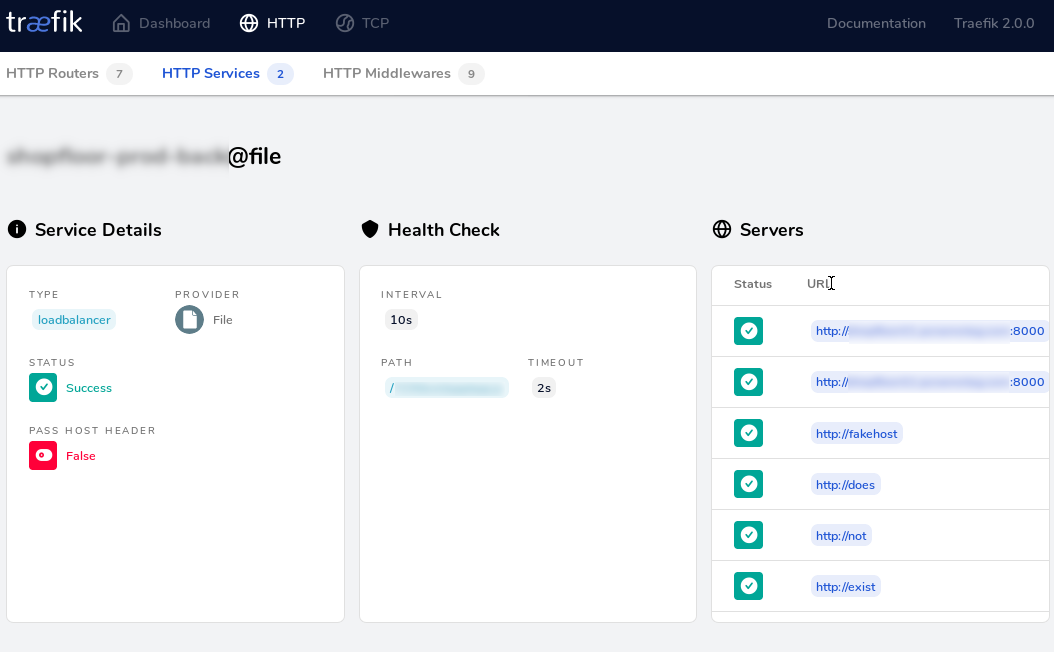The height and width of the screenshot is (652, 1054).
Task: Click the Service Details heading
Action: [98, 230]
